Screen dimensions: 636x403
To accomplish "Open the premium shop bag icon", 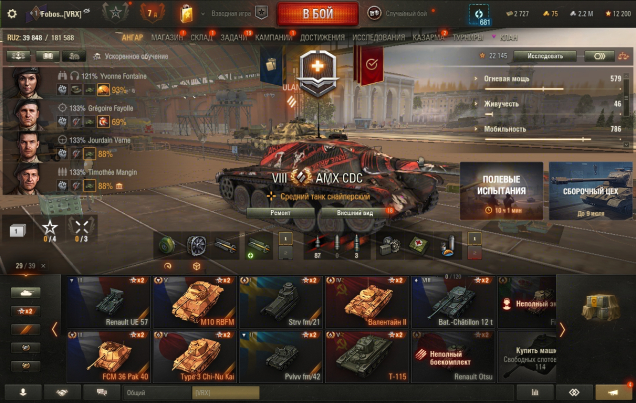I will [186, 13].
